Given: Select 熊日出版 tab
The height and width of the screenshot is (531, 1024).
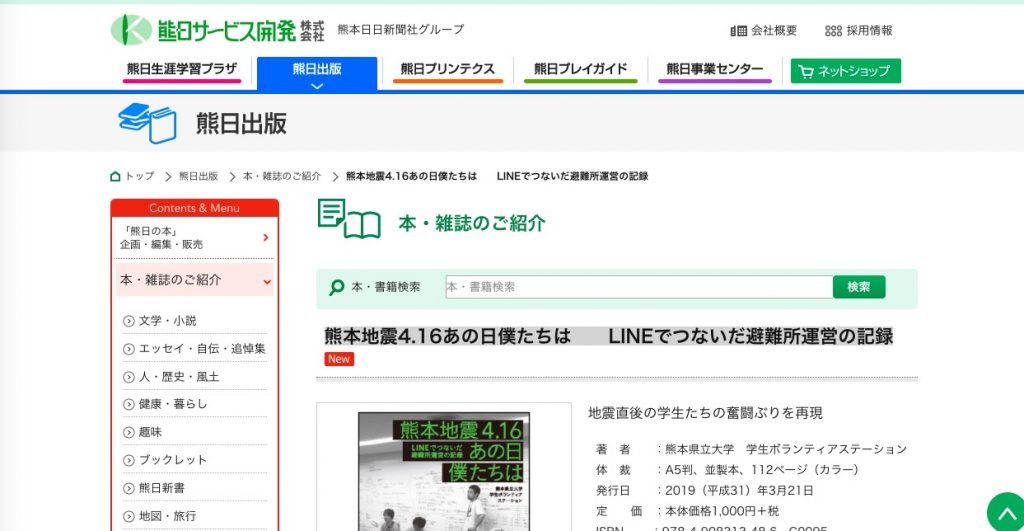Looking at the screenshot, I should (317, 73).
